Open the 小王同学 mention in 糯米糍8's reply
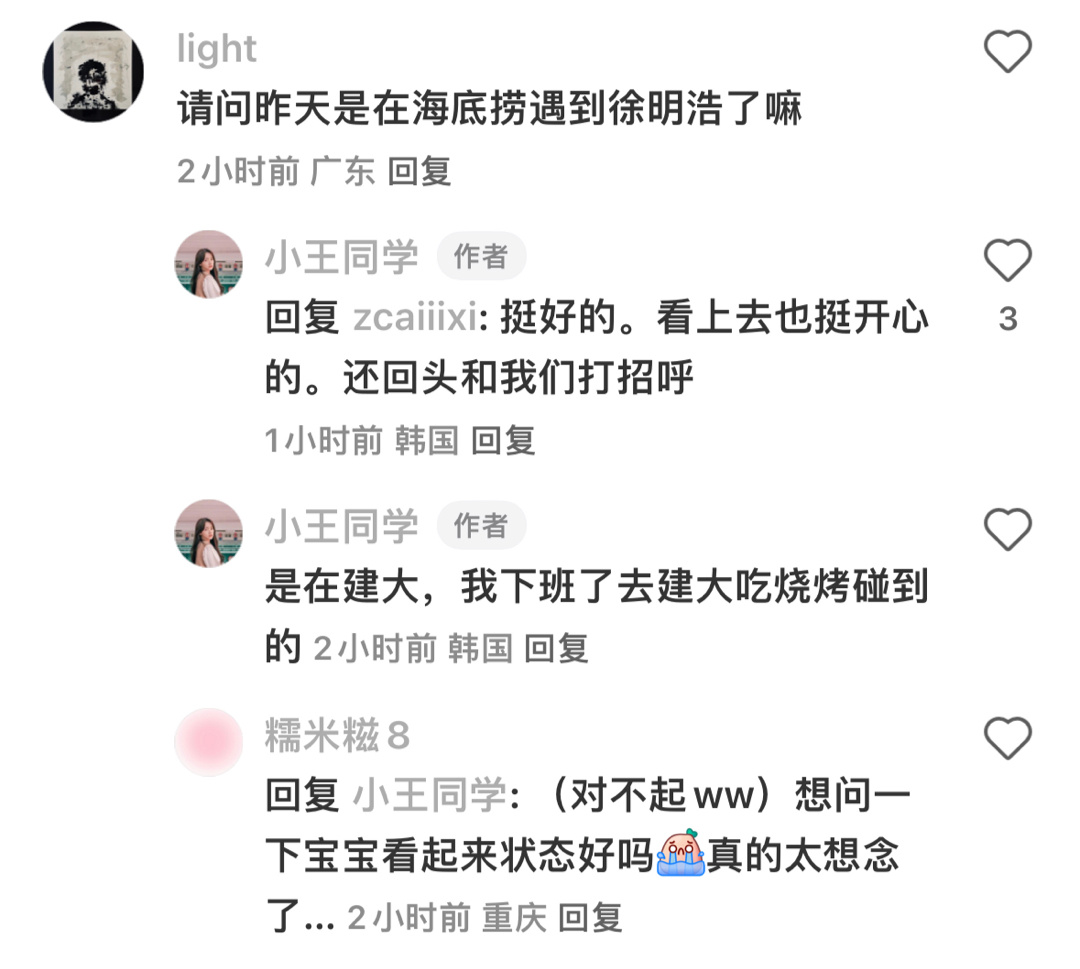 point(430,795)
